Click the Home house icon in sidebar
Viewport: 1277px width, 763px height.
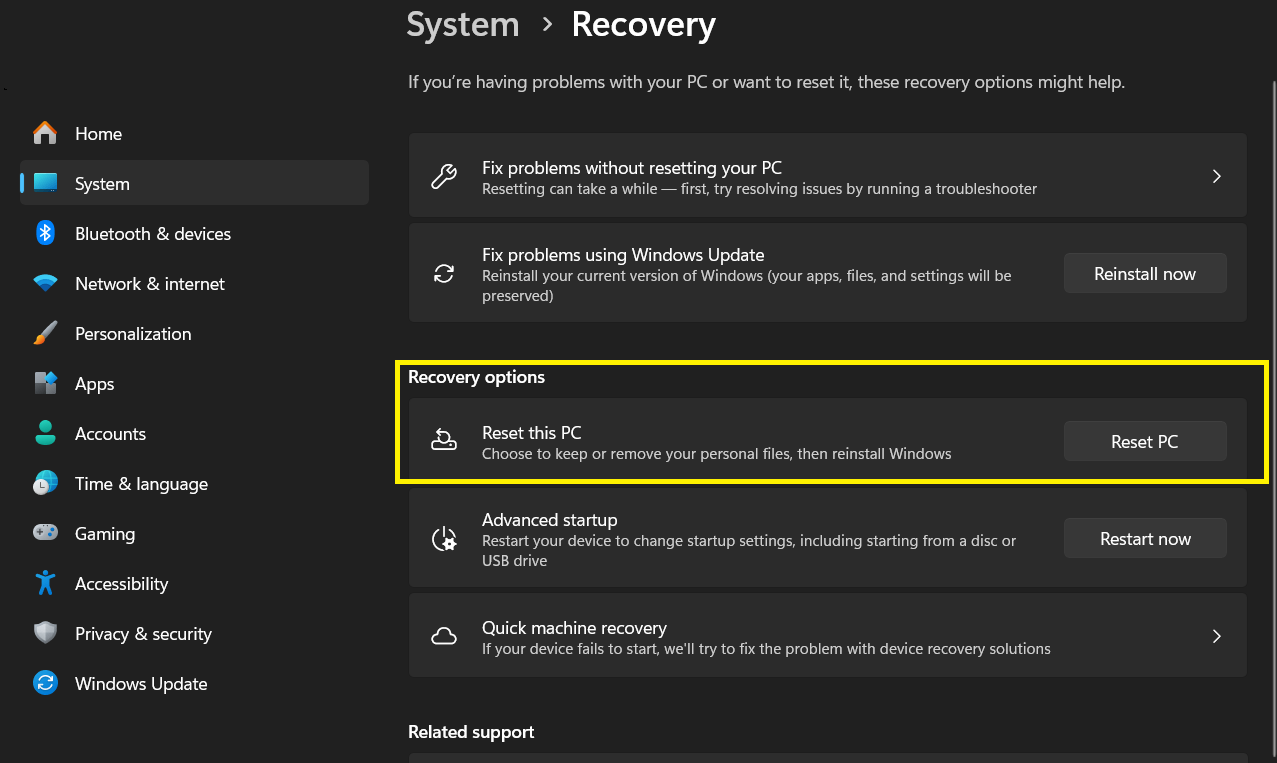45,133
